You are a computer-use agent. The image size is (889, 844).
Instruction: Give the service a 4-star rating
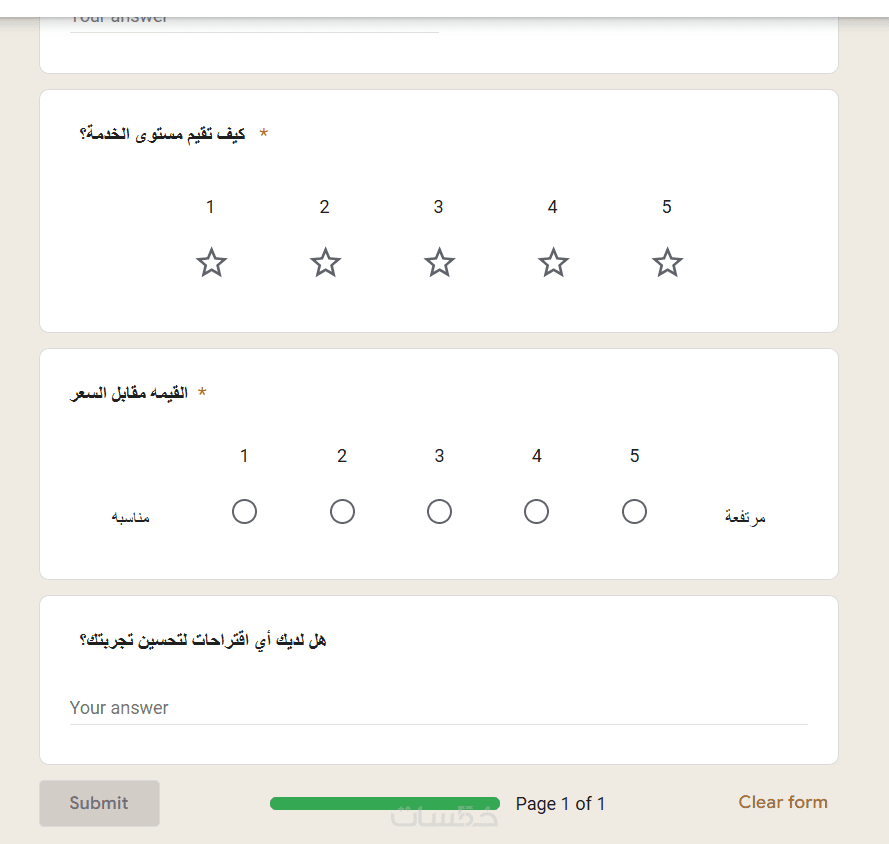553,263
